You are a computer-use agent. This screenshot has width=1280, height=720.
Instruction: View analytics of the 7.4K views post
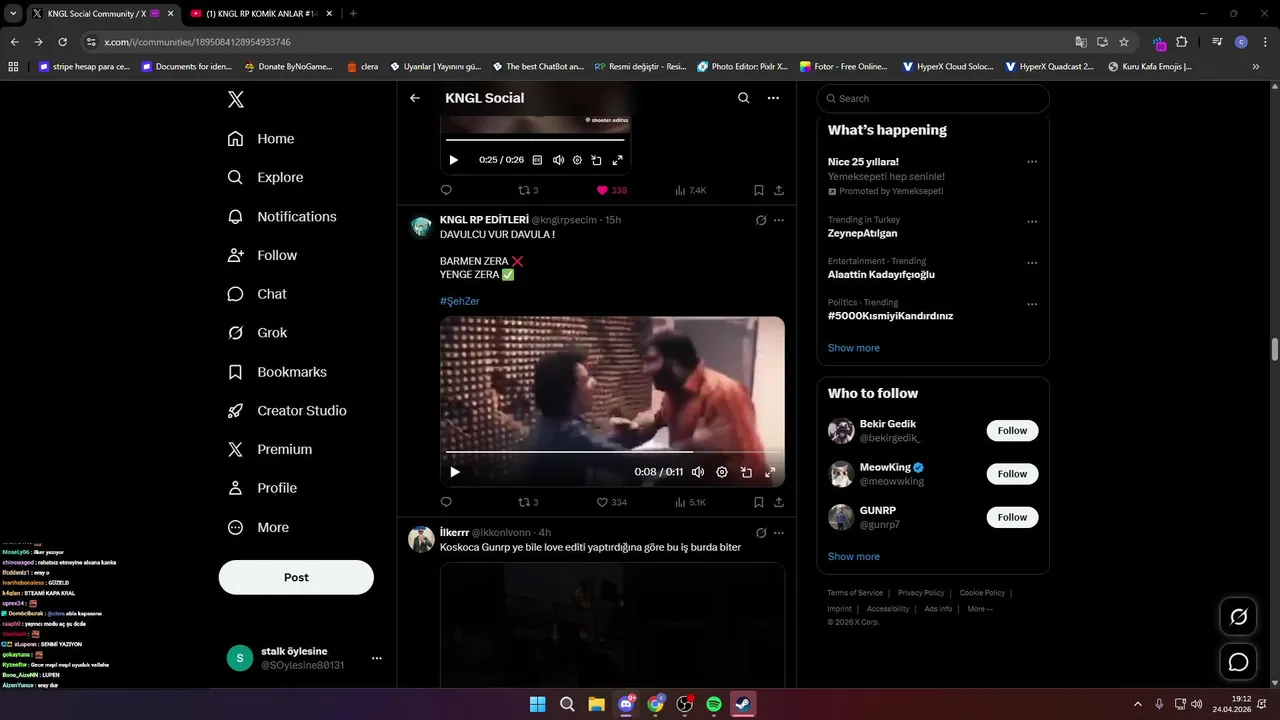(691, 190)
